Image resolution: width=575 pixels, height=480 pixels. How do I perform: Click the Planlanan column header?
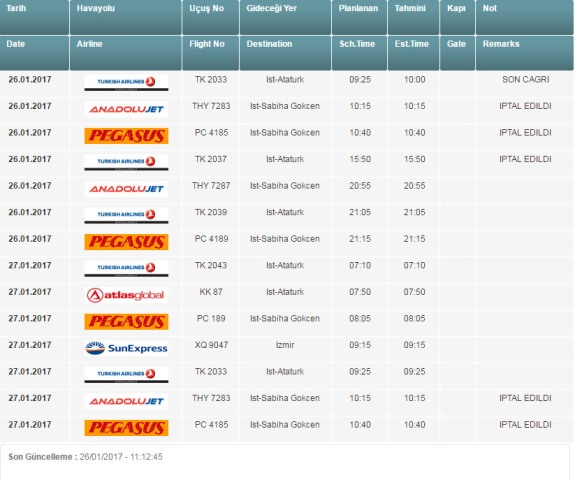pyautogui.click(x=359, y=17)
